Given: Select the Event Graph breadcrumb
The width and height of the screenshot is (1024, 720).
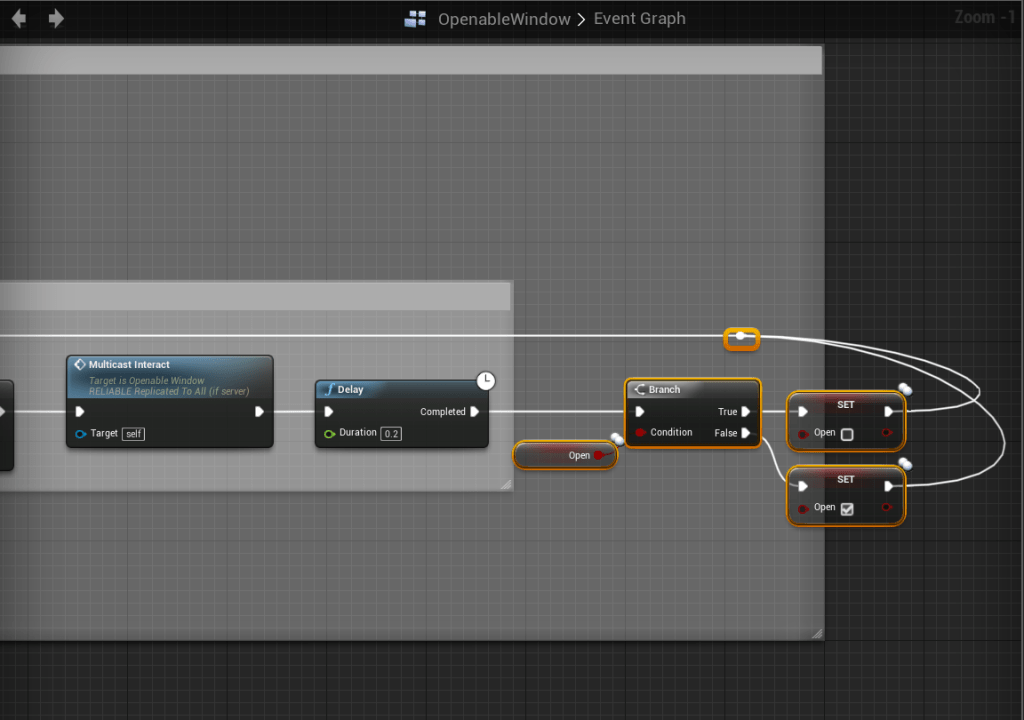Looking at the screenshot, I should coord(639,19).
